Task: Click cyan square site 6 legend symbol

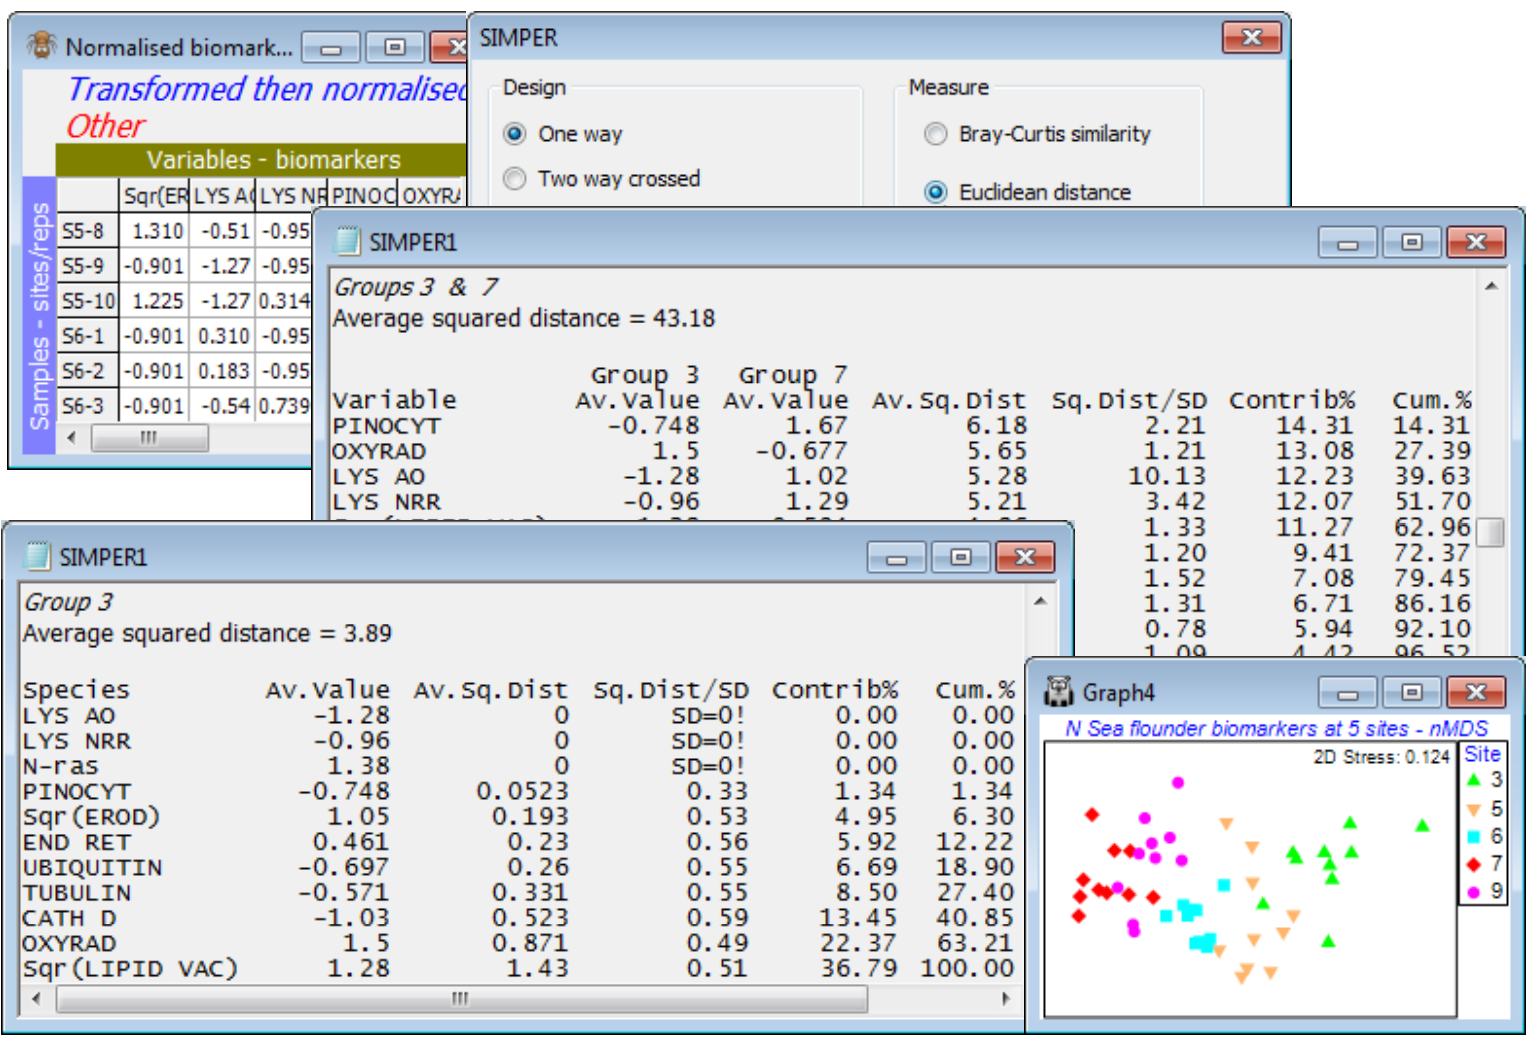Action: coord(1473,836)
